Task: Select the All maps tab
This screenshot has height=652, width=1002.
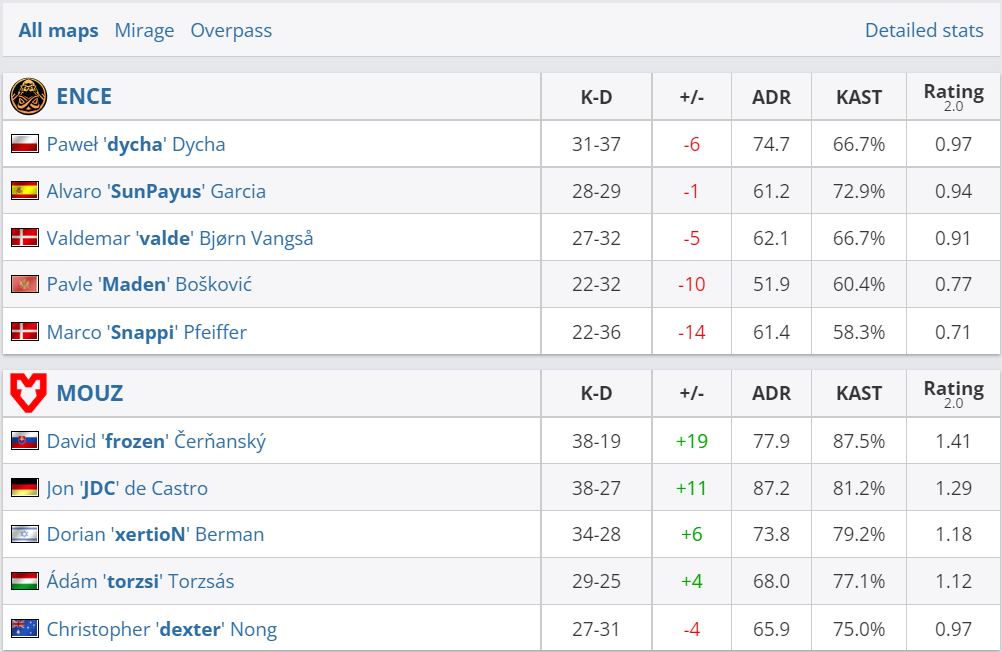Action: (x=58, y=30)
